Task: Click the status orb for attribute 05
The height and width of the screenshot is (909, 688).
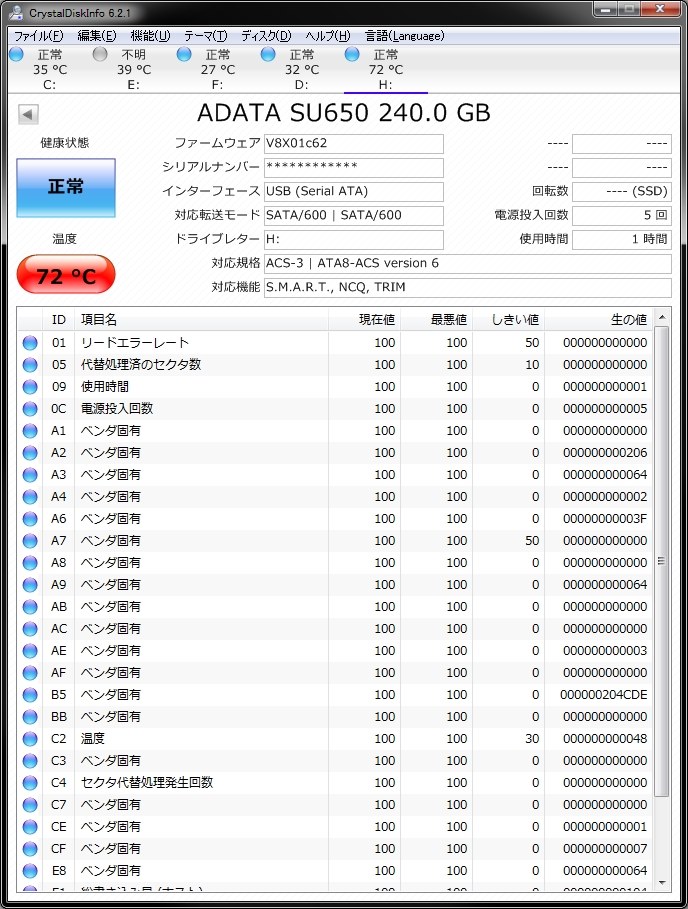Action: click(x=30, y=365)
